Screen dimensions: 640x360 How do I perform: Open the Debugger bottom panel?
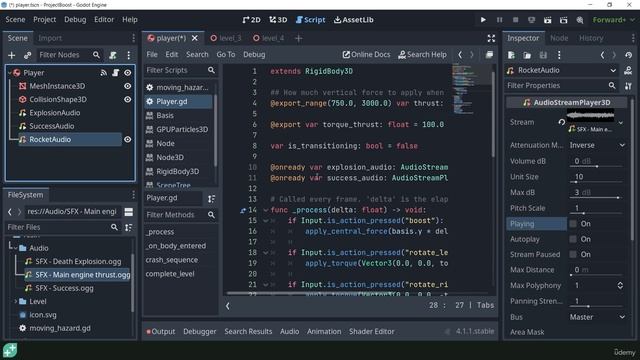point(200,332)
